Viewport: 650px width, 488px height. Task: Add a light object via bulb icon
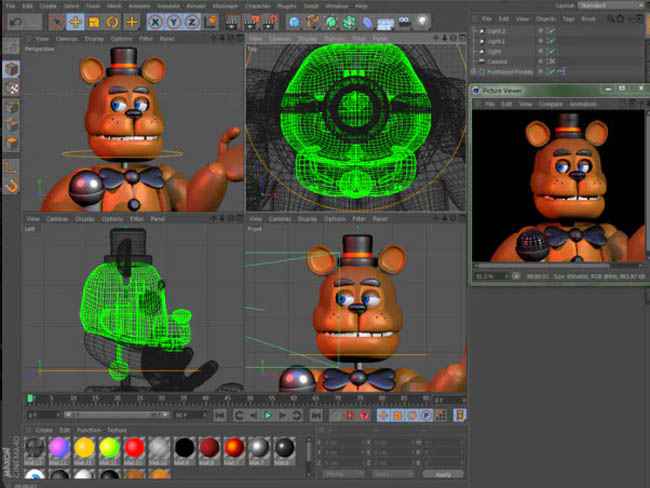422,22
